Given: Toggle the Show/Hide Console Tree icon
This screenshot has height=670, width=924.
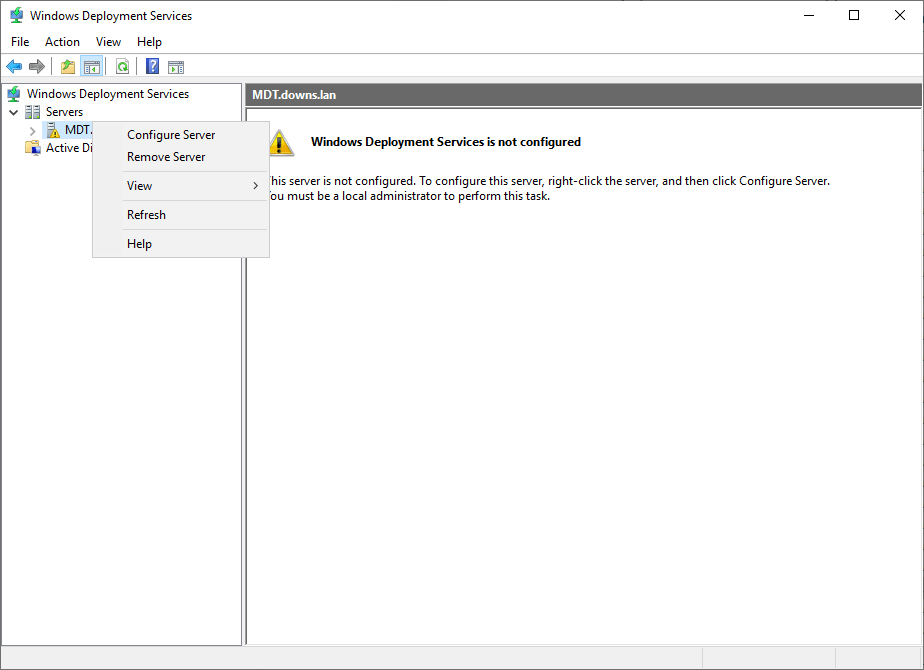Looking at the screenshot, I should tap(92, 67).
